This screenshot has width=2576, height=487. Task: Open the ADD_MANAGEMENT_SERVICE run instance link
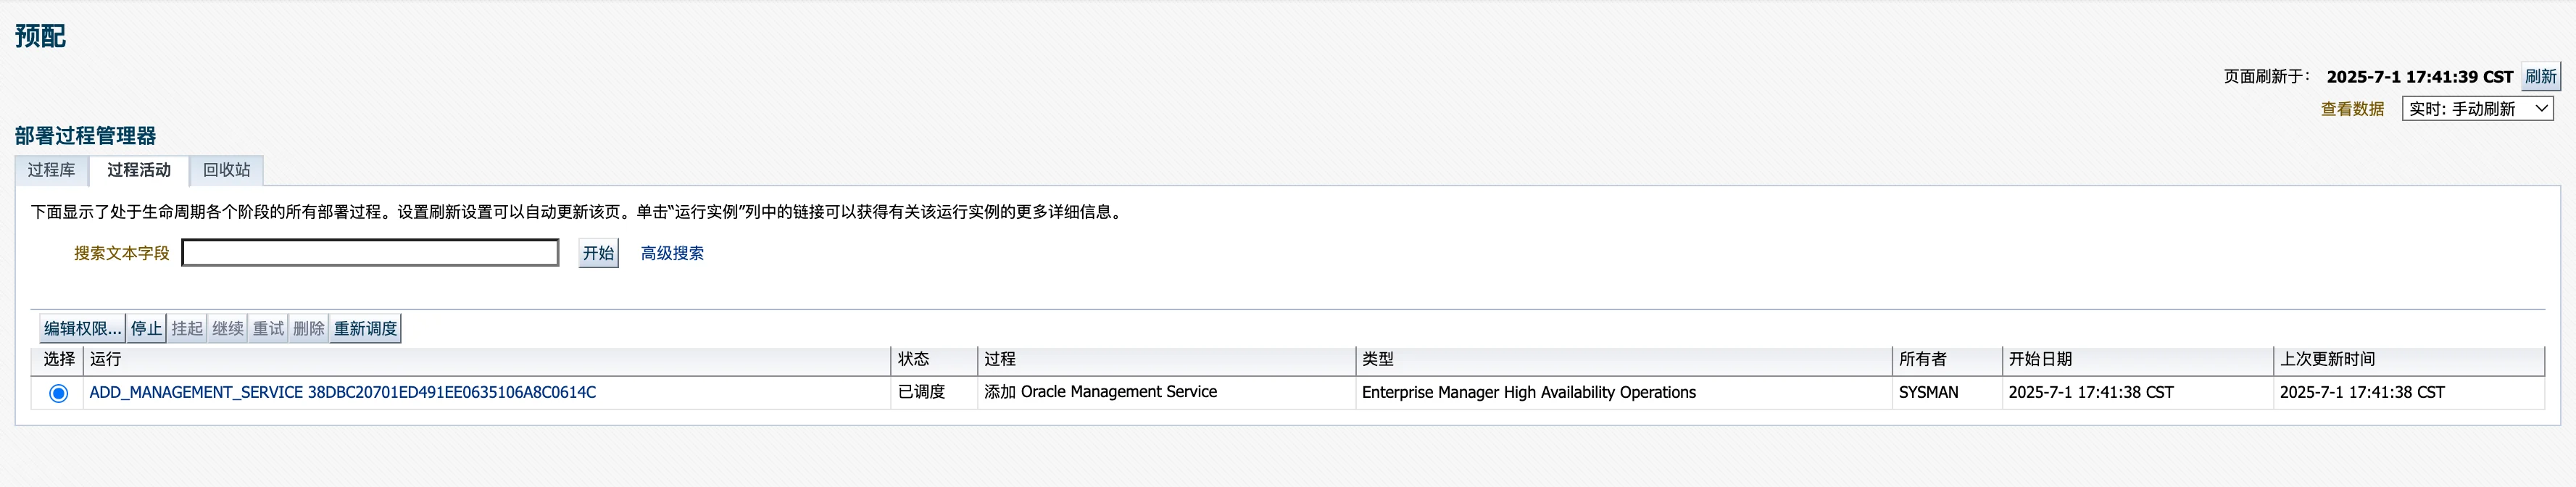coord(342,393)
